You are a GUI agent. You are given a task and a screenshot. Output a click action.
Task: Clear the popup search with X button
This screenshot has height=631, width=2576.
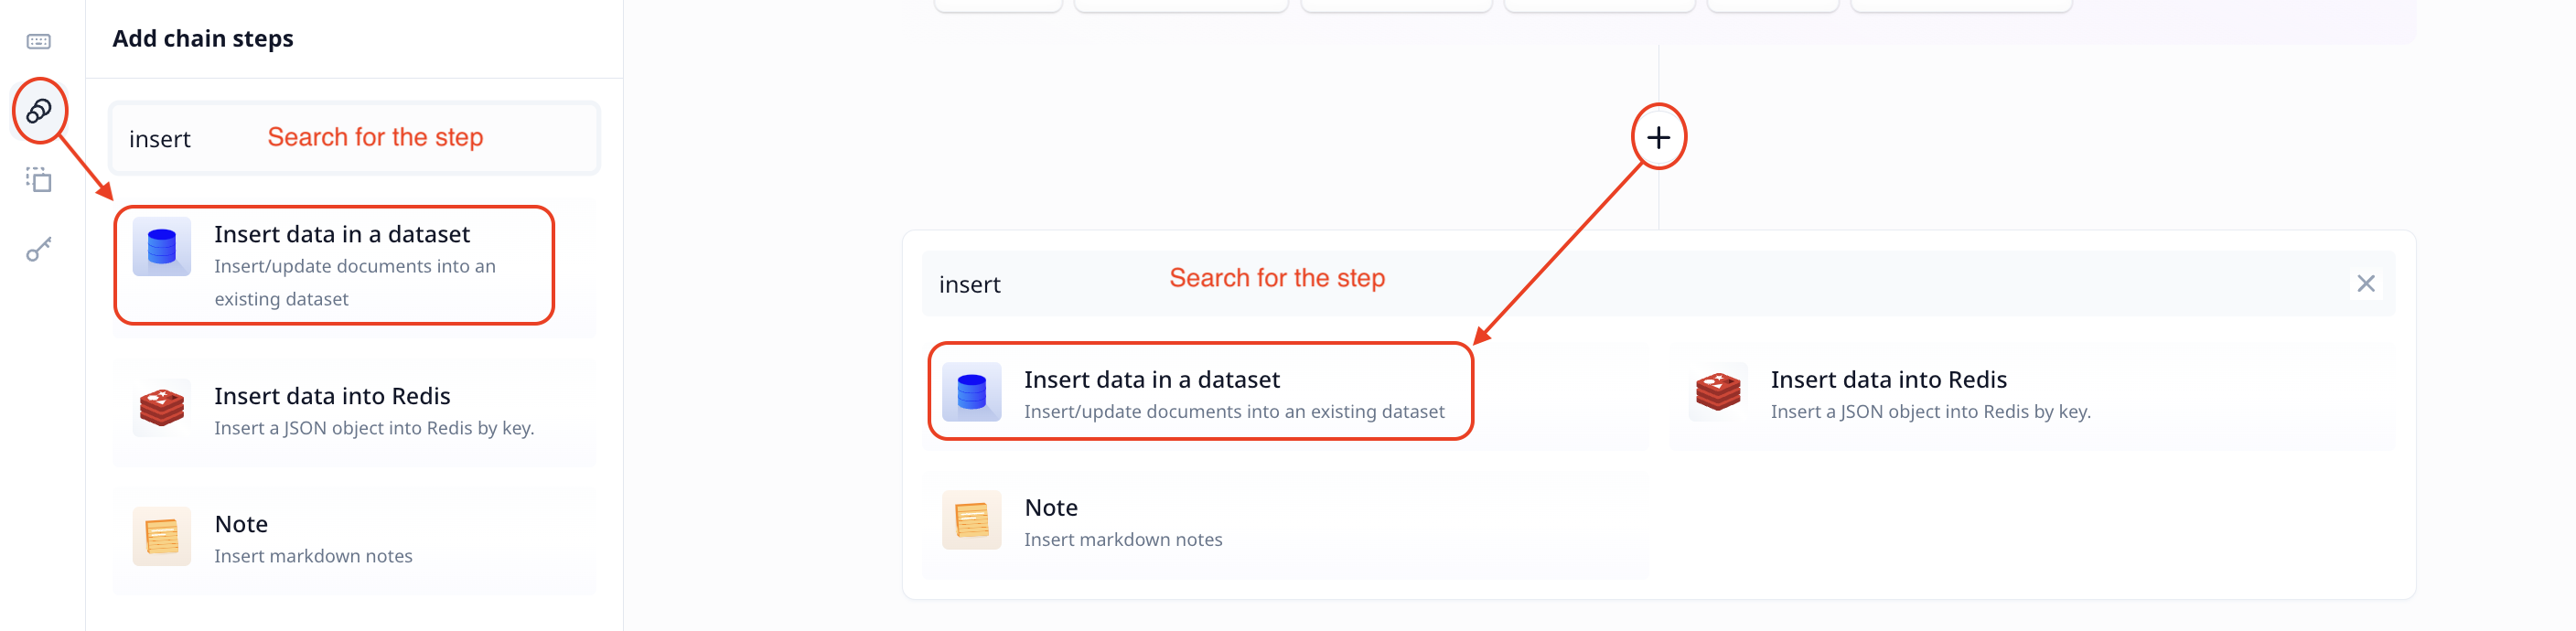[x=2365, y=284]
